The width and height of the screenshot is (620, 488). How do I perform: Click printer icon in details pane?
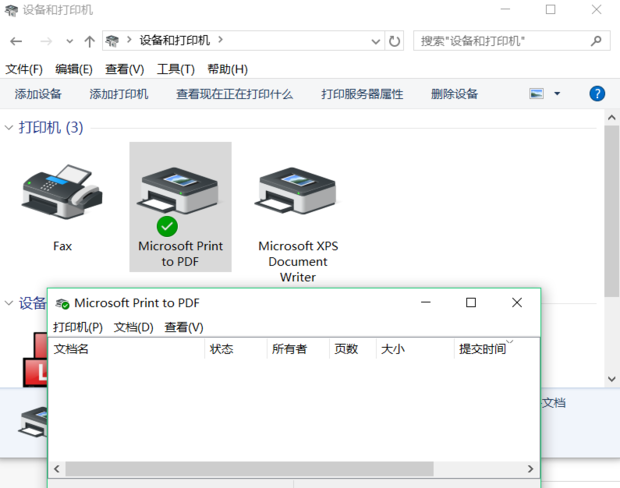tap(33, 422)
